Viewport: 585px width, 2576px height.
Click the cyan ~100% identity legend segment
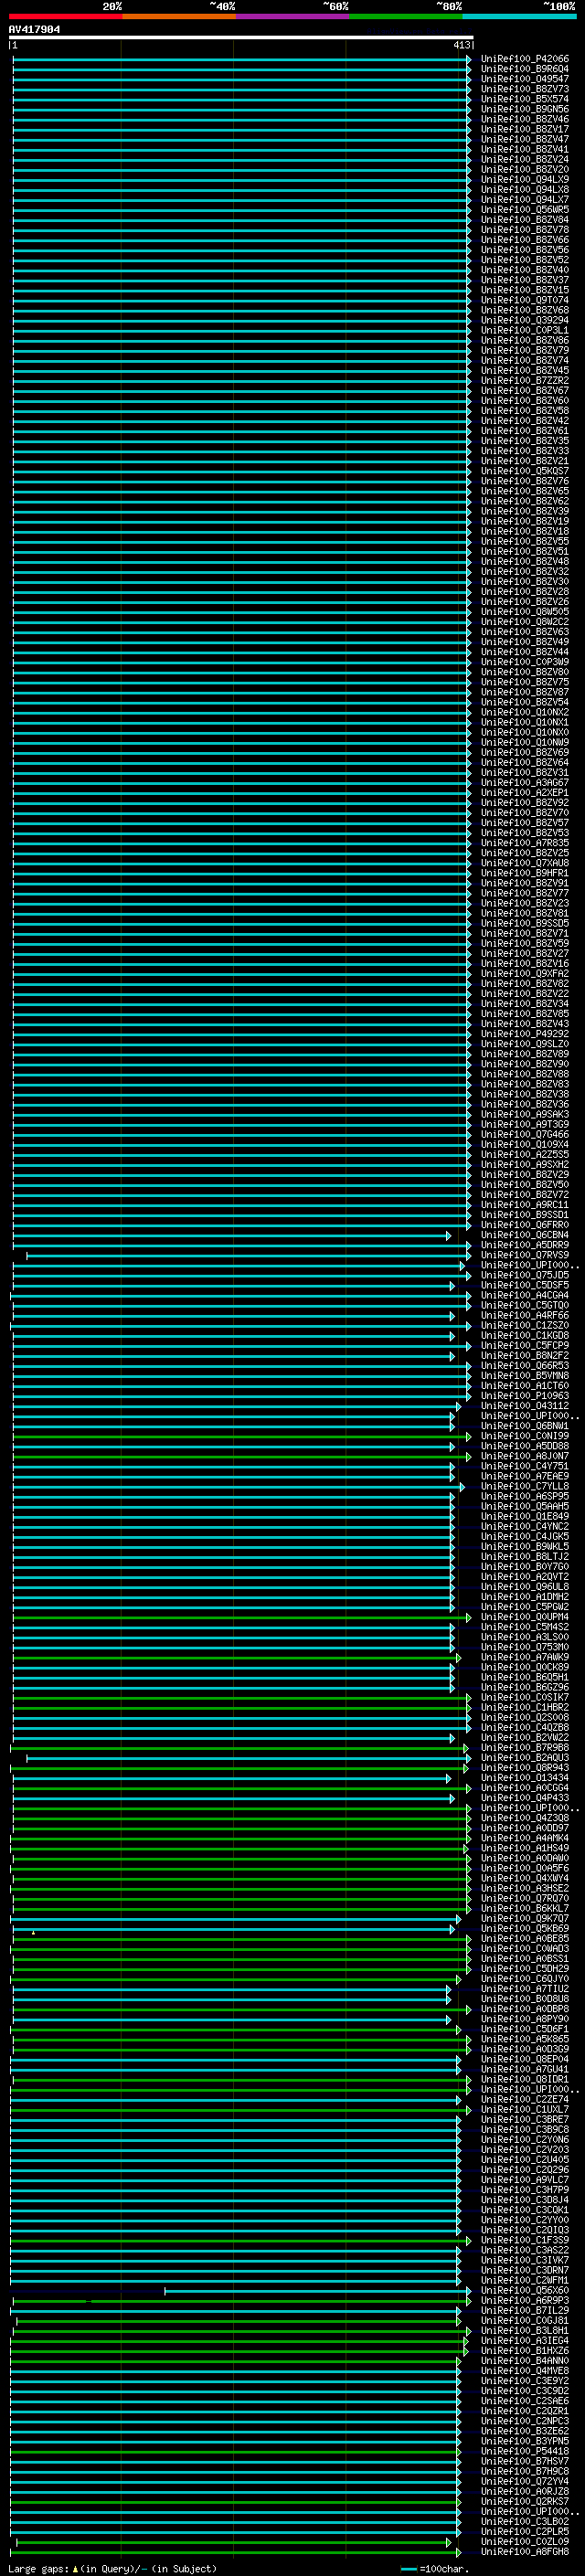click(x=519, y=16)
